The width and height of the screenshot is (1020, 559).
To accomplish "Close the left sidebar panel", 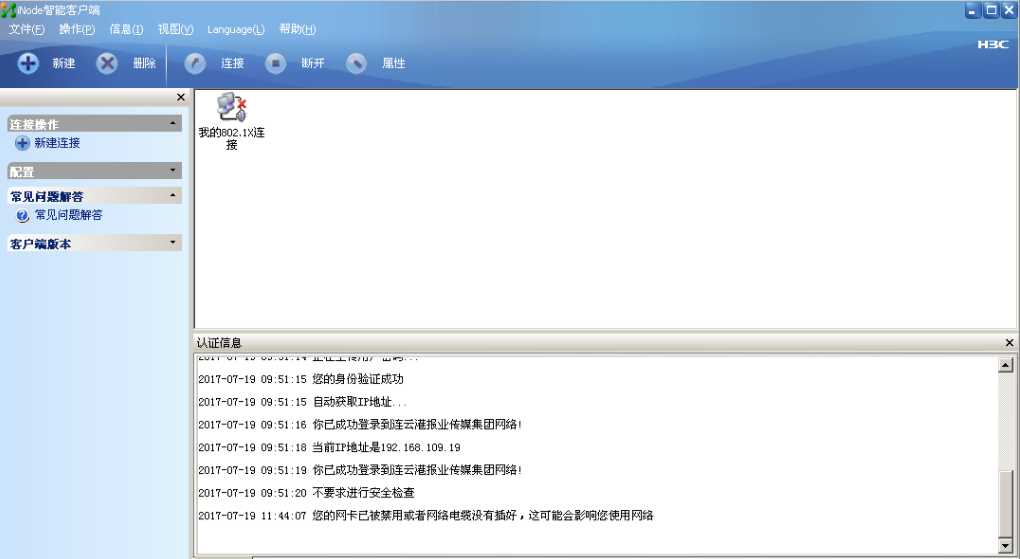I will [x=181, y=97].
